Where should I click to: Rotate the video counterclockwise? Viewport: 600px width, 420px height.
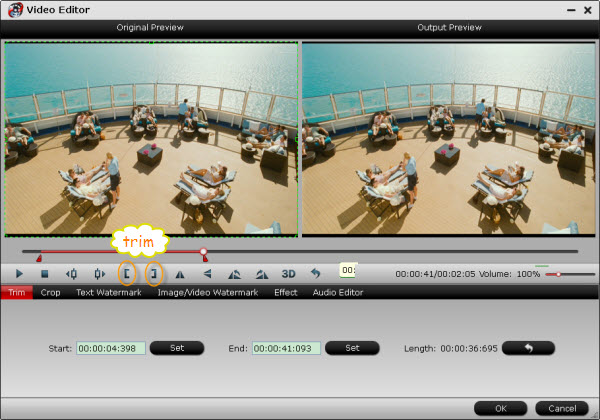(x=235, y=274)
